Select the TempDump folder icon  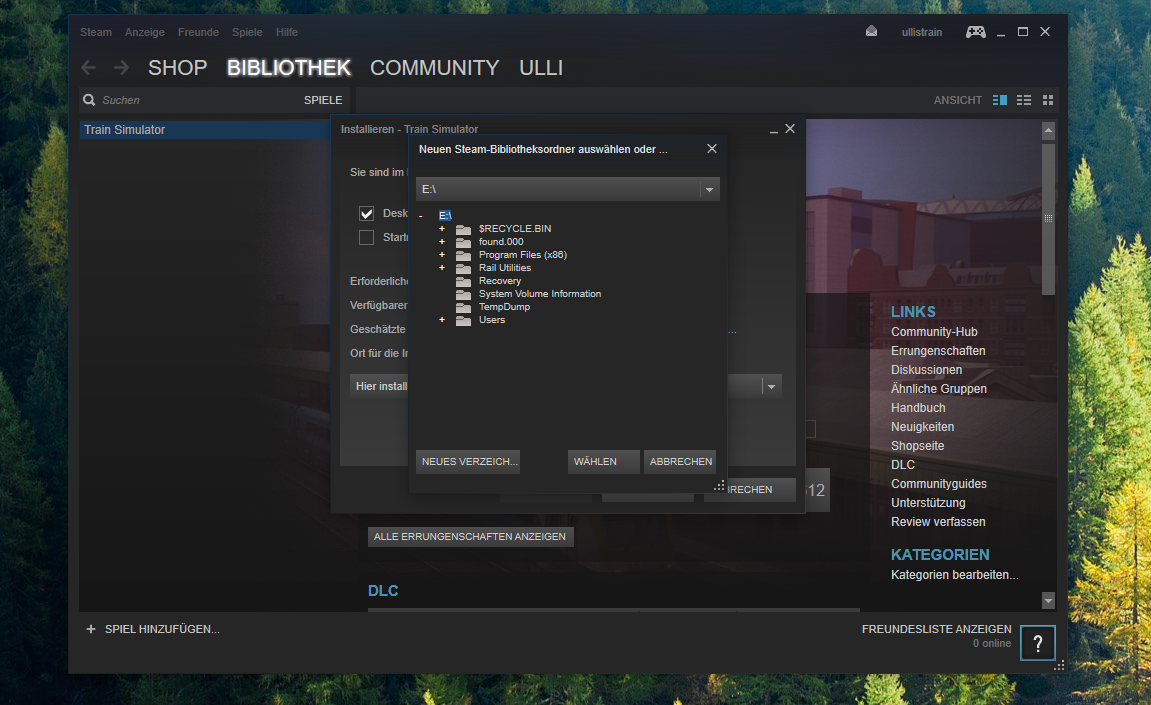pyautogui.click(x=463, y=307)
